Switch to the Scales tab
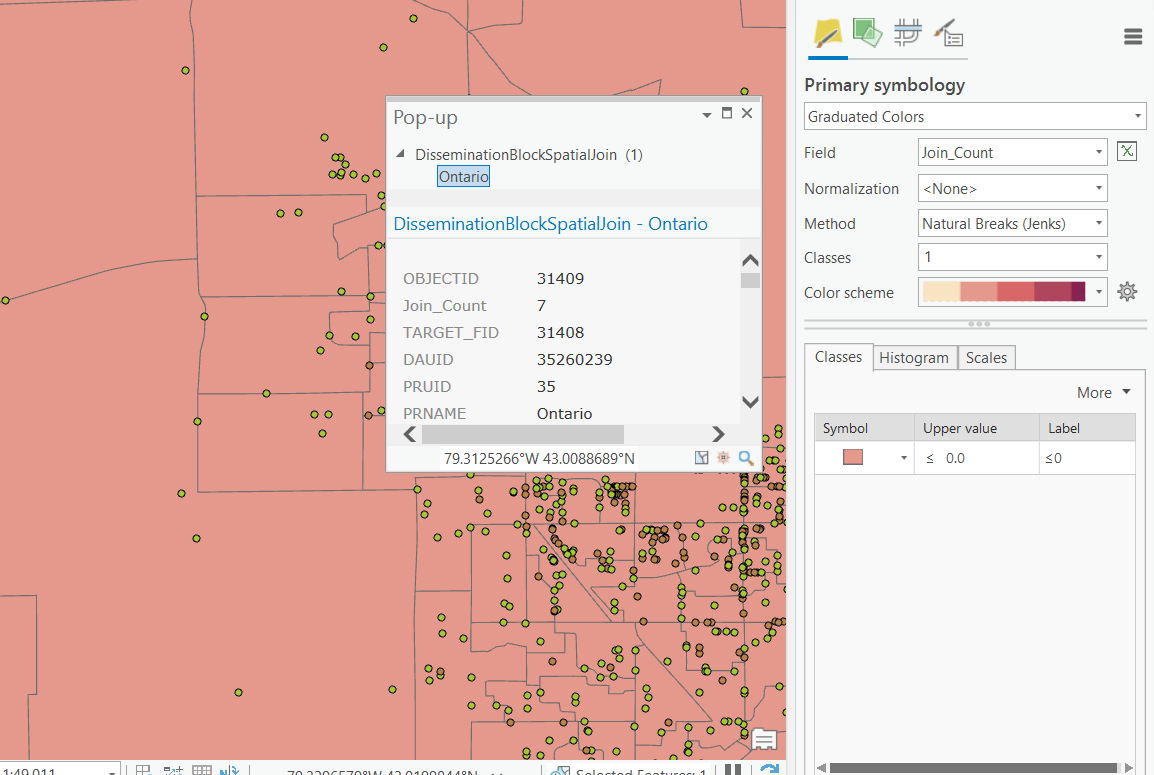Screen dimensions: 1154x775 [x=986, y=358]
